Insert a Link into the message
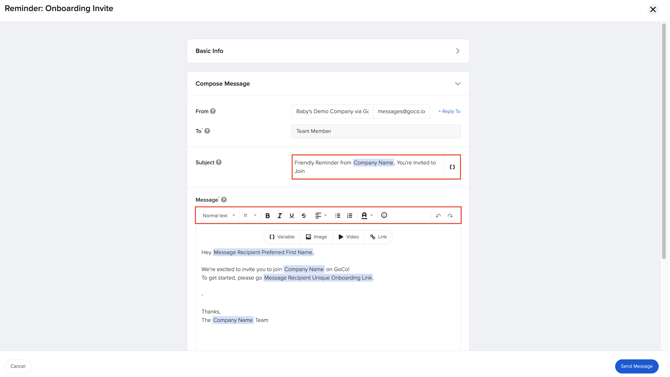Screen dimensions: 670x377 coord(378,237)
